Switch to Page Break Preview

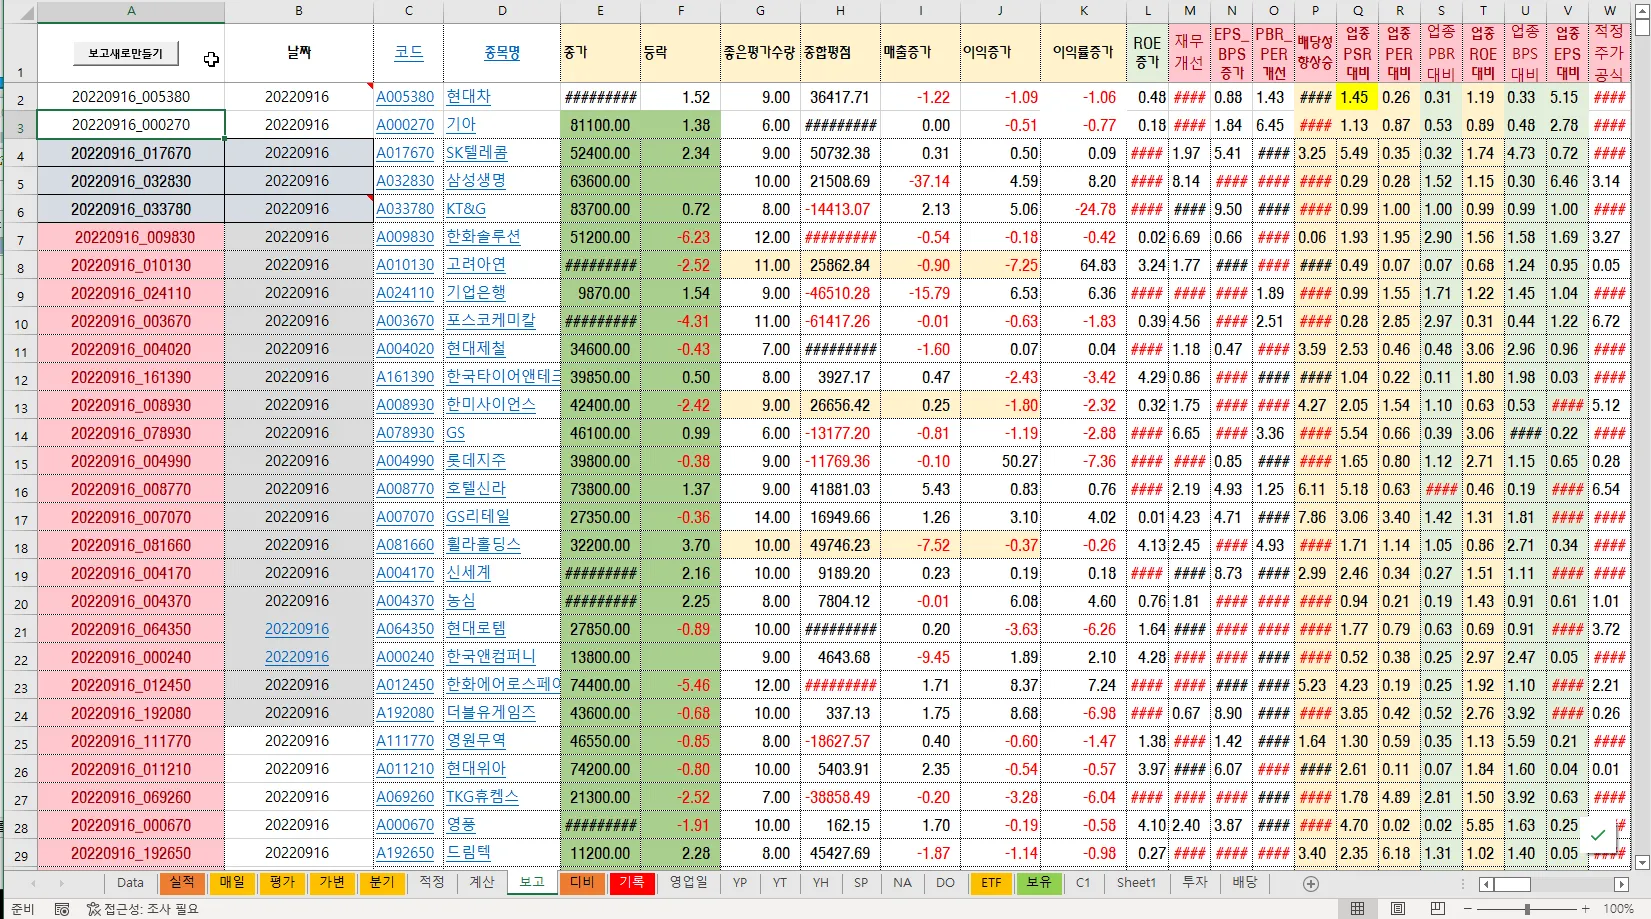click(x=1437, y=909)
